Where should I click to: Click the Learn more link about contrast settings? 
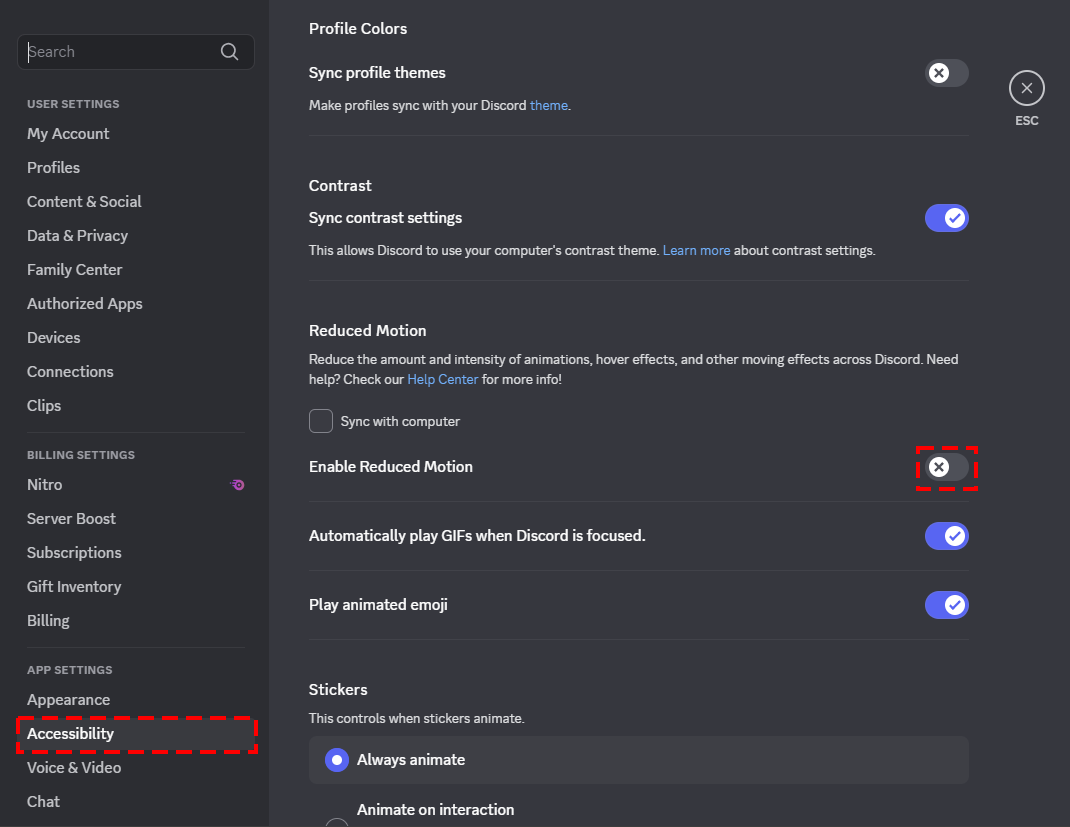[x=696, y=250]
